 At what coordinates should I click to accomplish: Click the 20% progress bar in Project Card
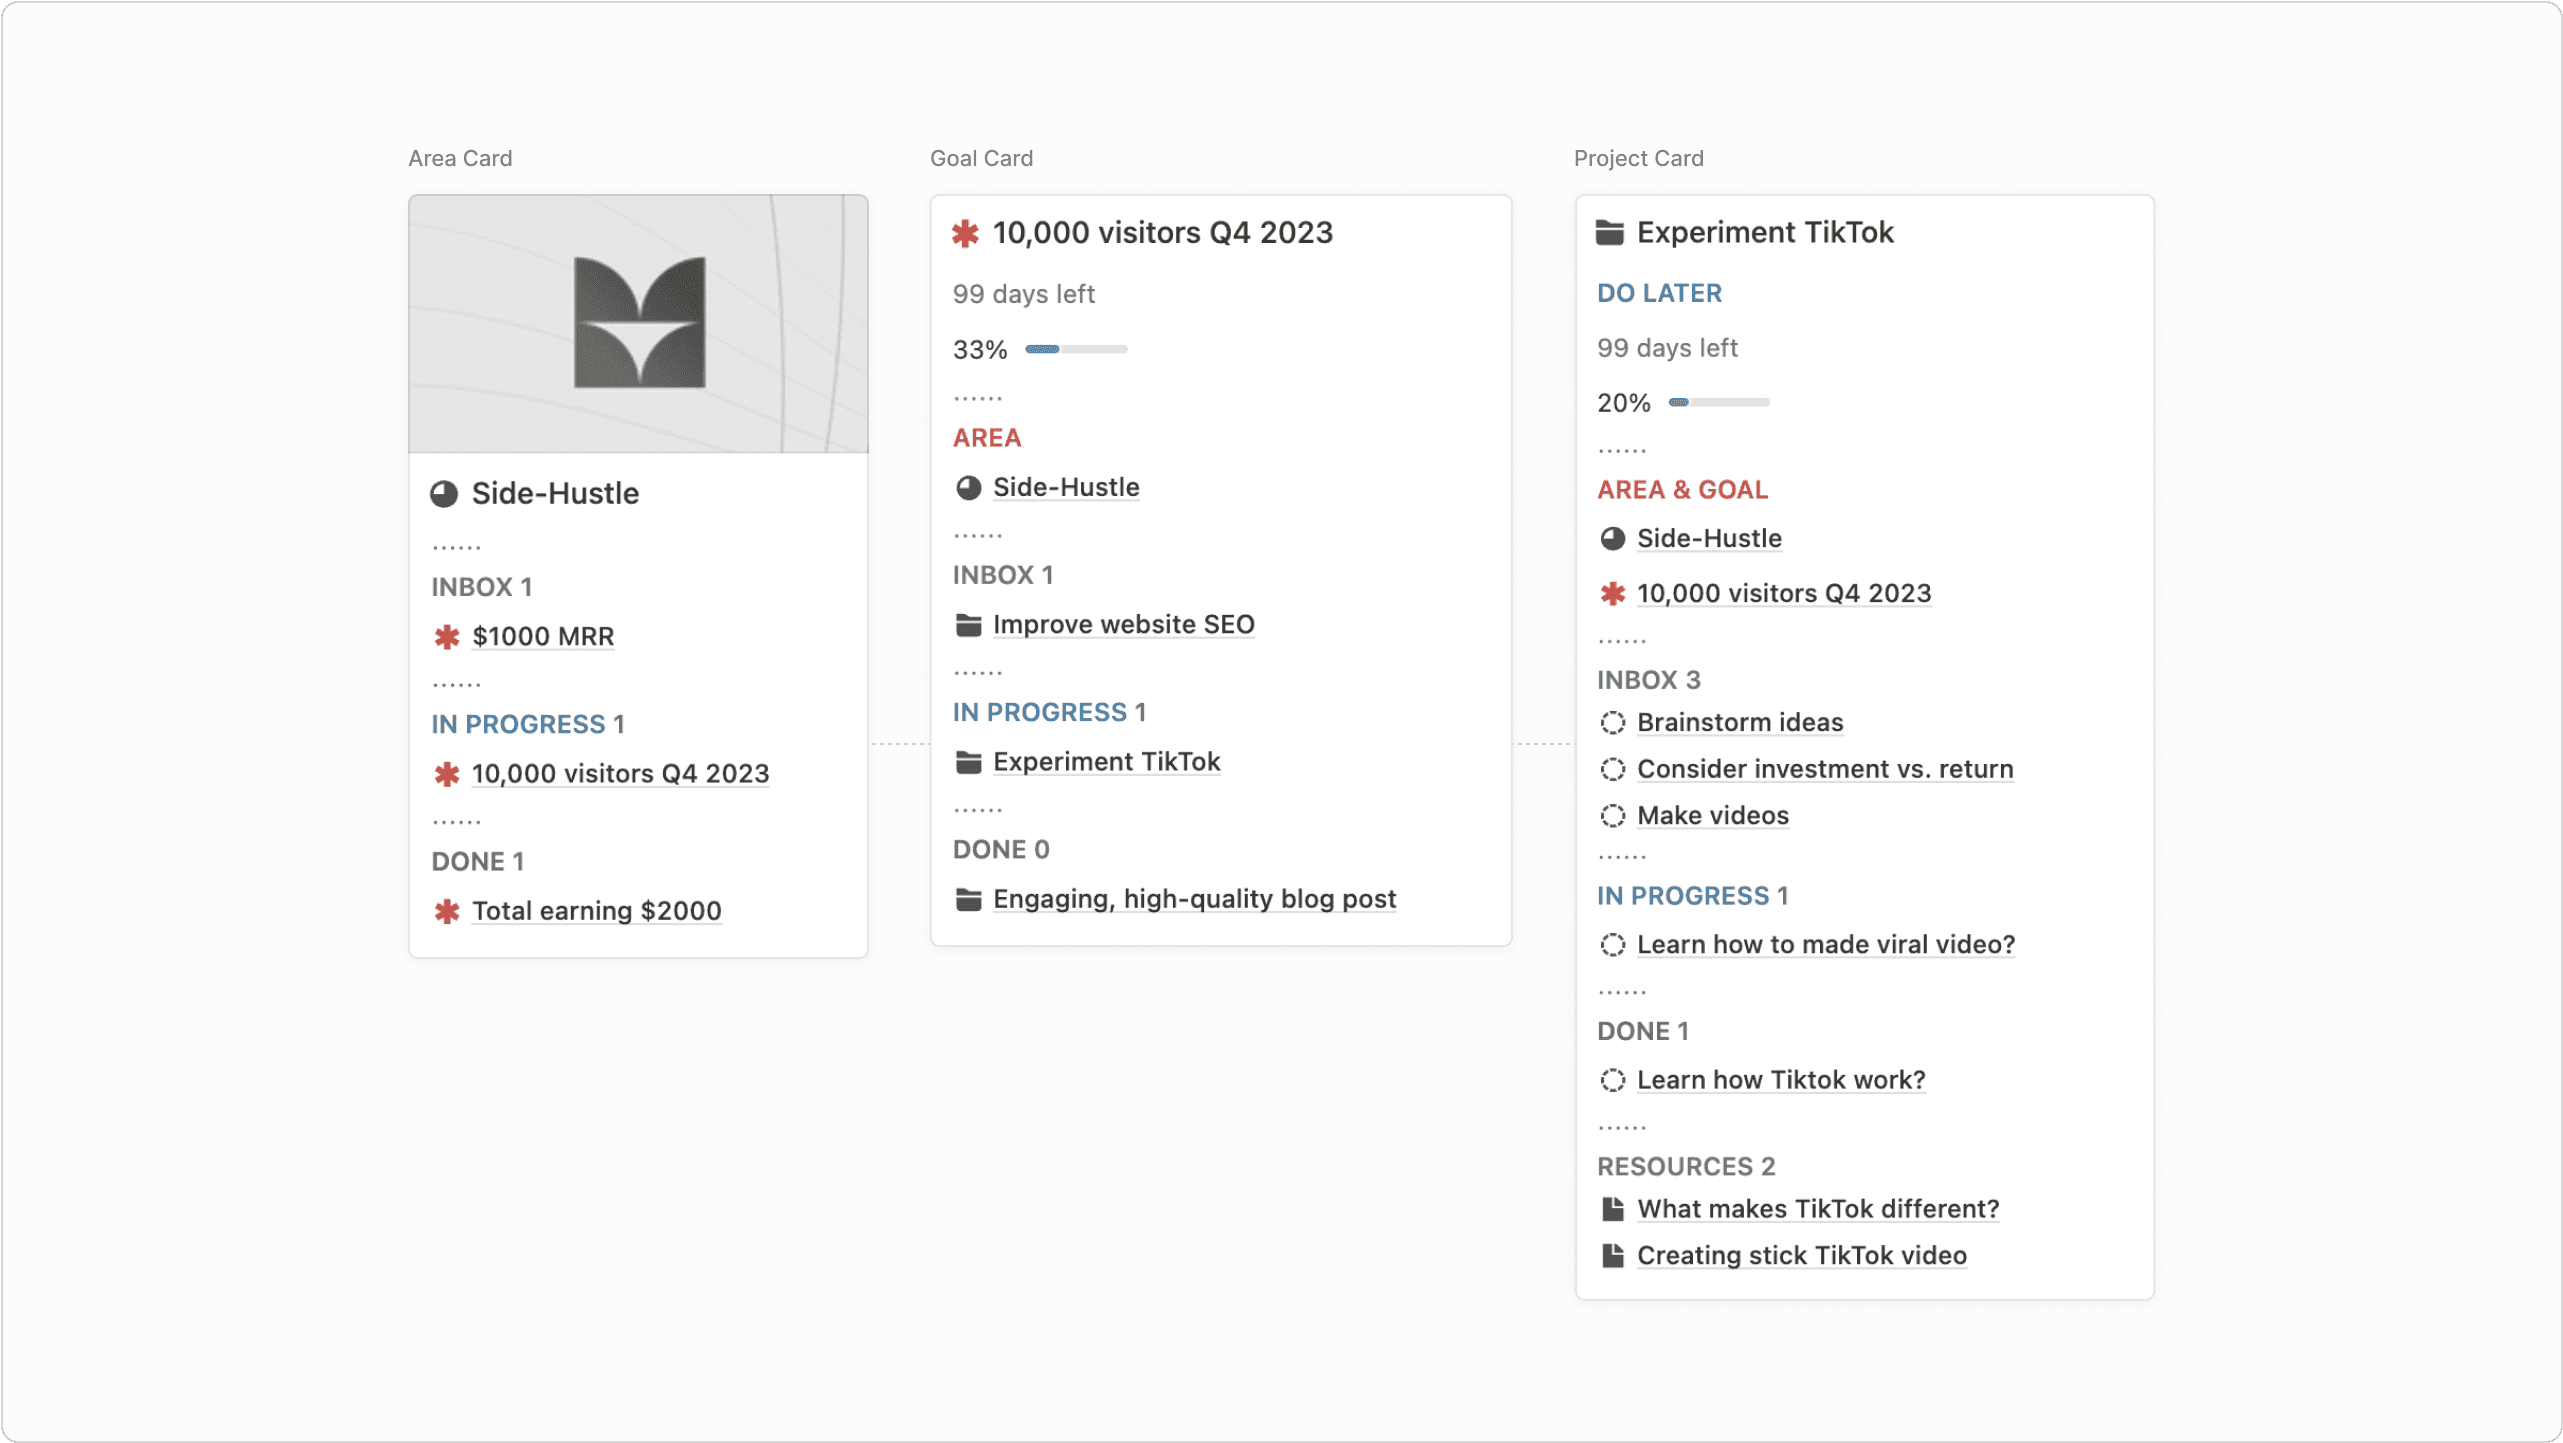point(1719,402)
